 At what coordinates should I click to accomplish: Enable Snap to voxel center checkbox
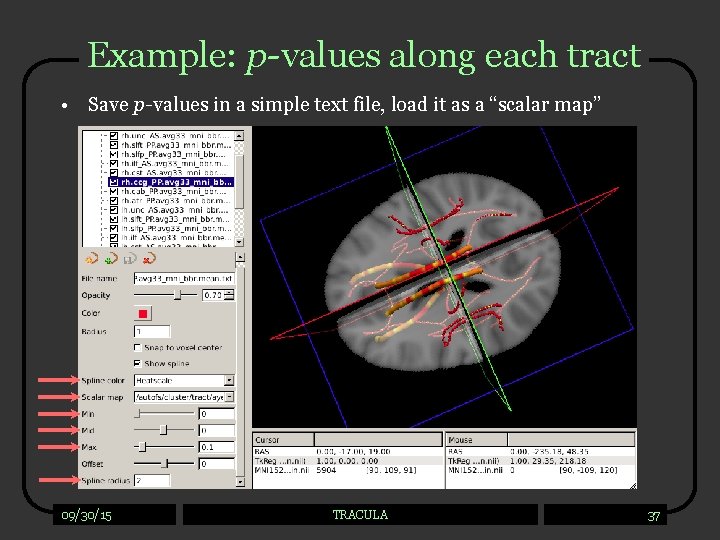click(137, 347)
